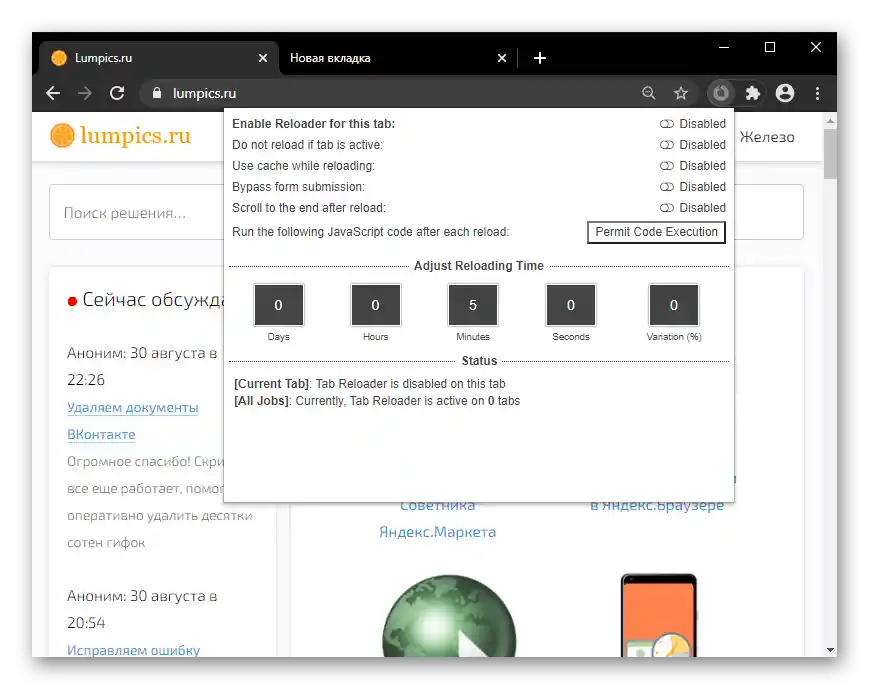Open the profile avatar icon
Image resolution: width=869 pixels, height=689 pixels.
click(785, 93)
